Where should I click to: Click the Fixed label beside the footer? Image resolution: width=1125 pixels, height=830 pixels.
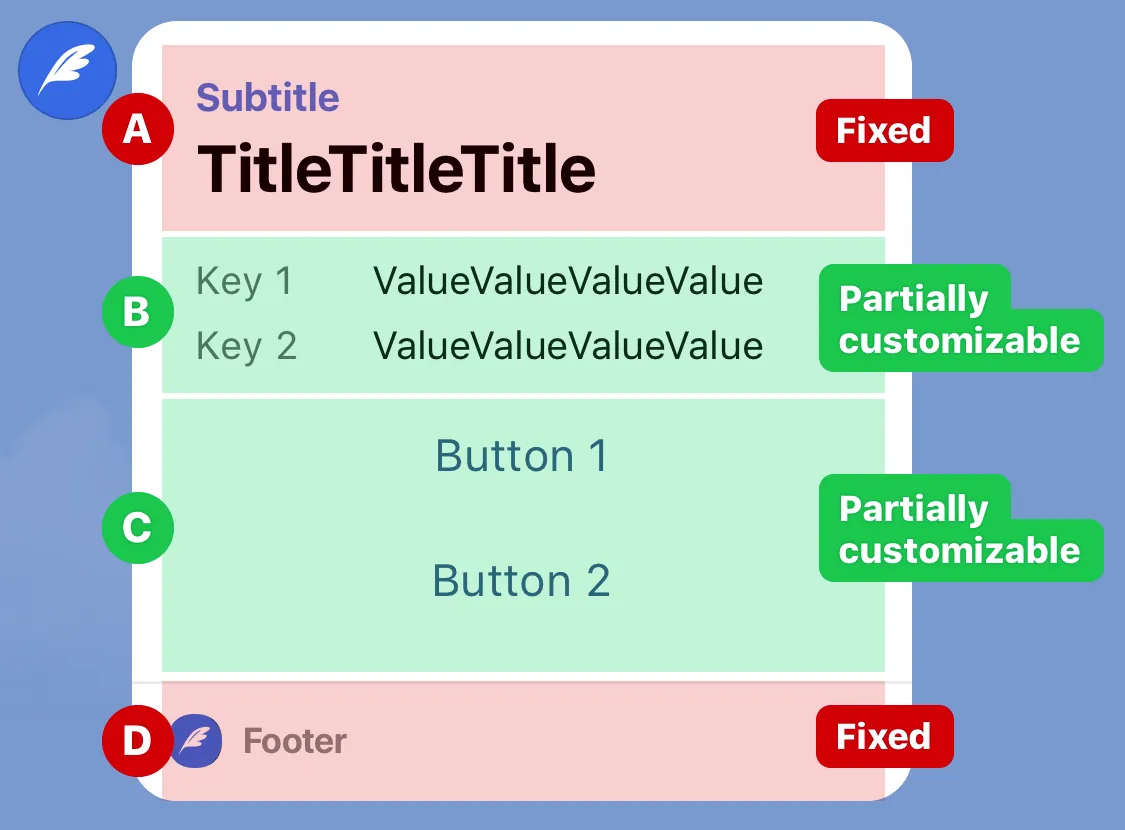pos(885,737)
